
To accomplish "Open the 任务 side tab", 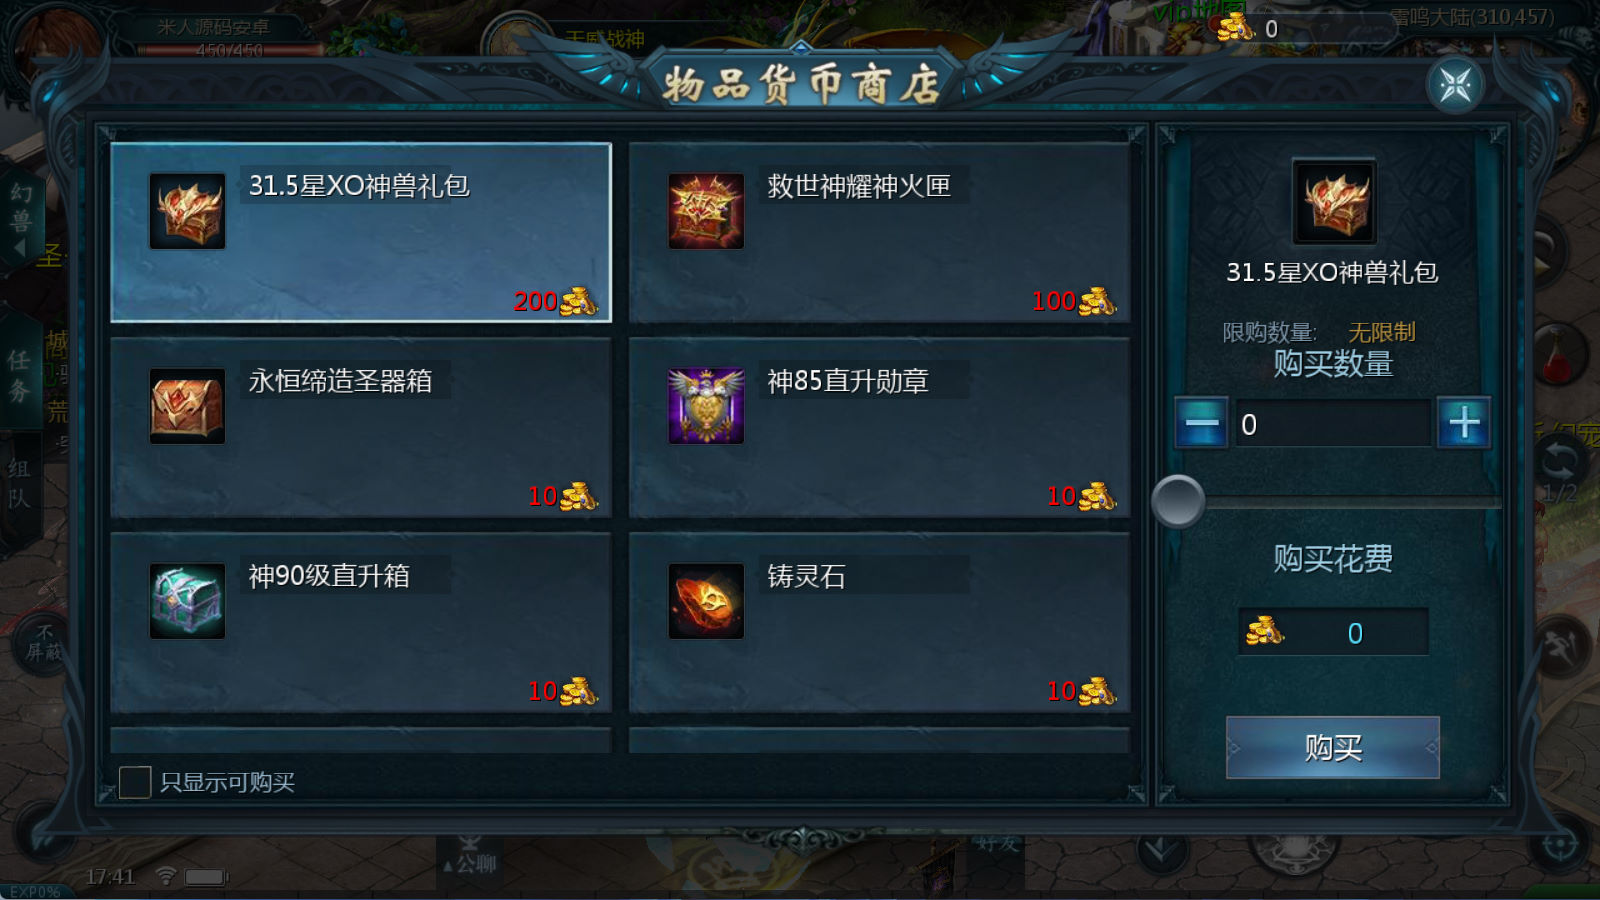I will (x=19, y=375).
